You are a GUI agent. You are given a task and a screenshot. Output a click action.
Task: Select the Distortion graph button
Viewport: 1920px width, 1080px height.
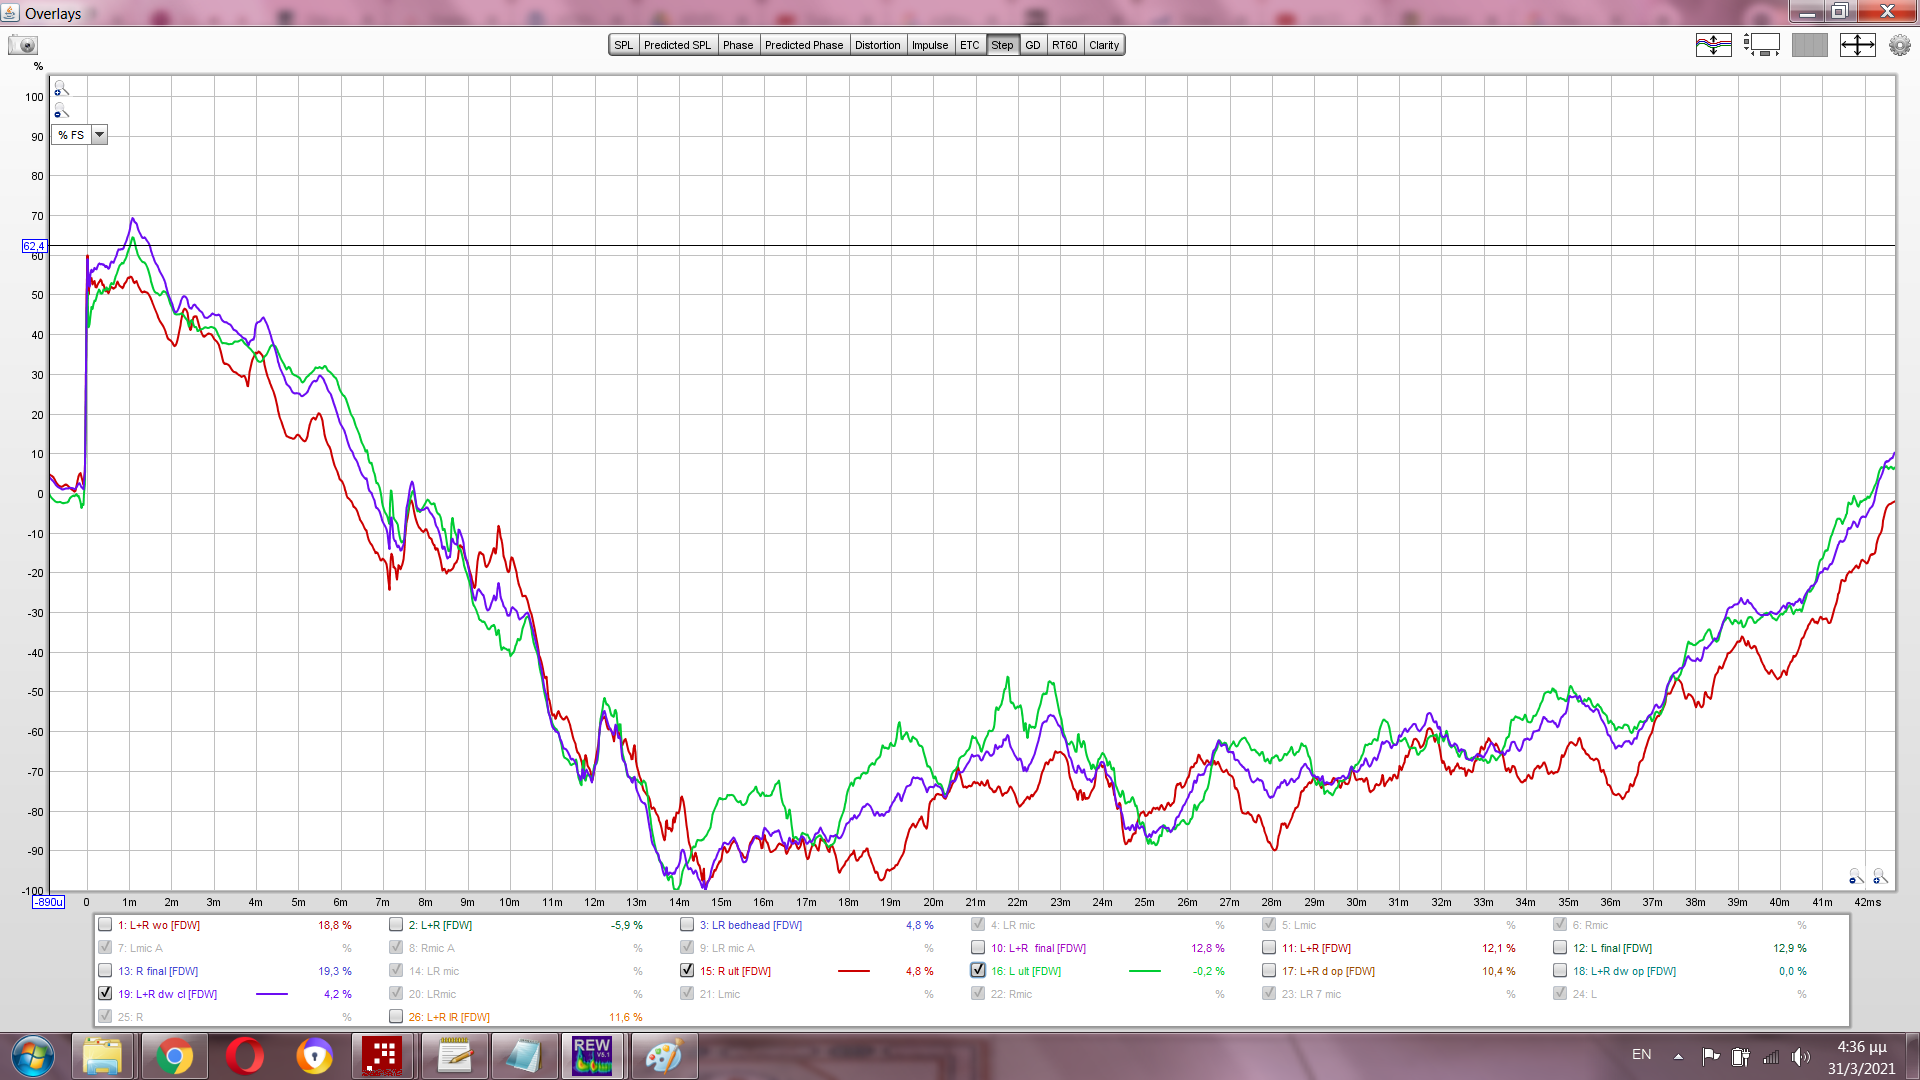(877, 45)
